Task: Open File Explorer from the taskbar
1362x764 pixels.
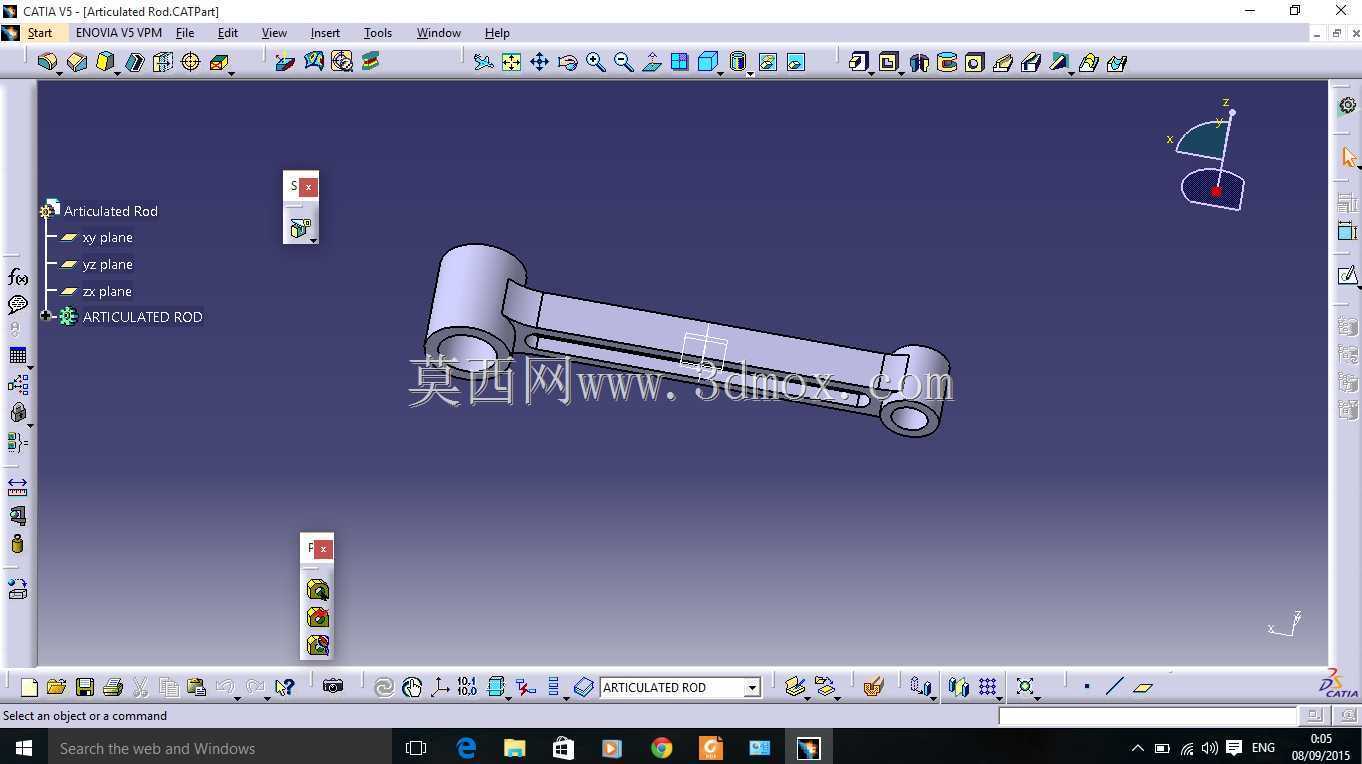Action: tap(514, 748)
